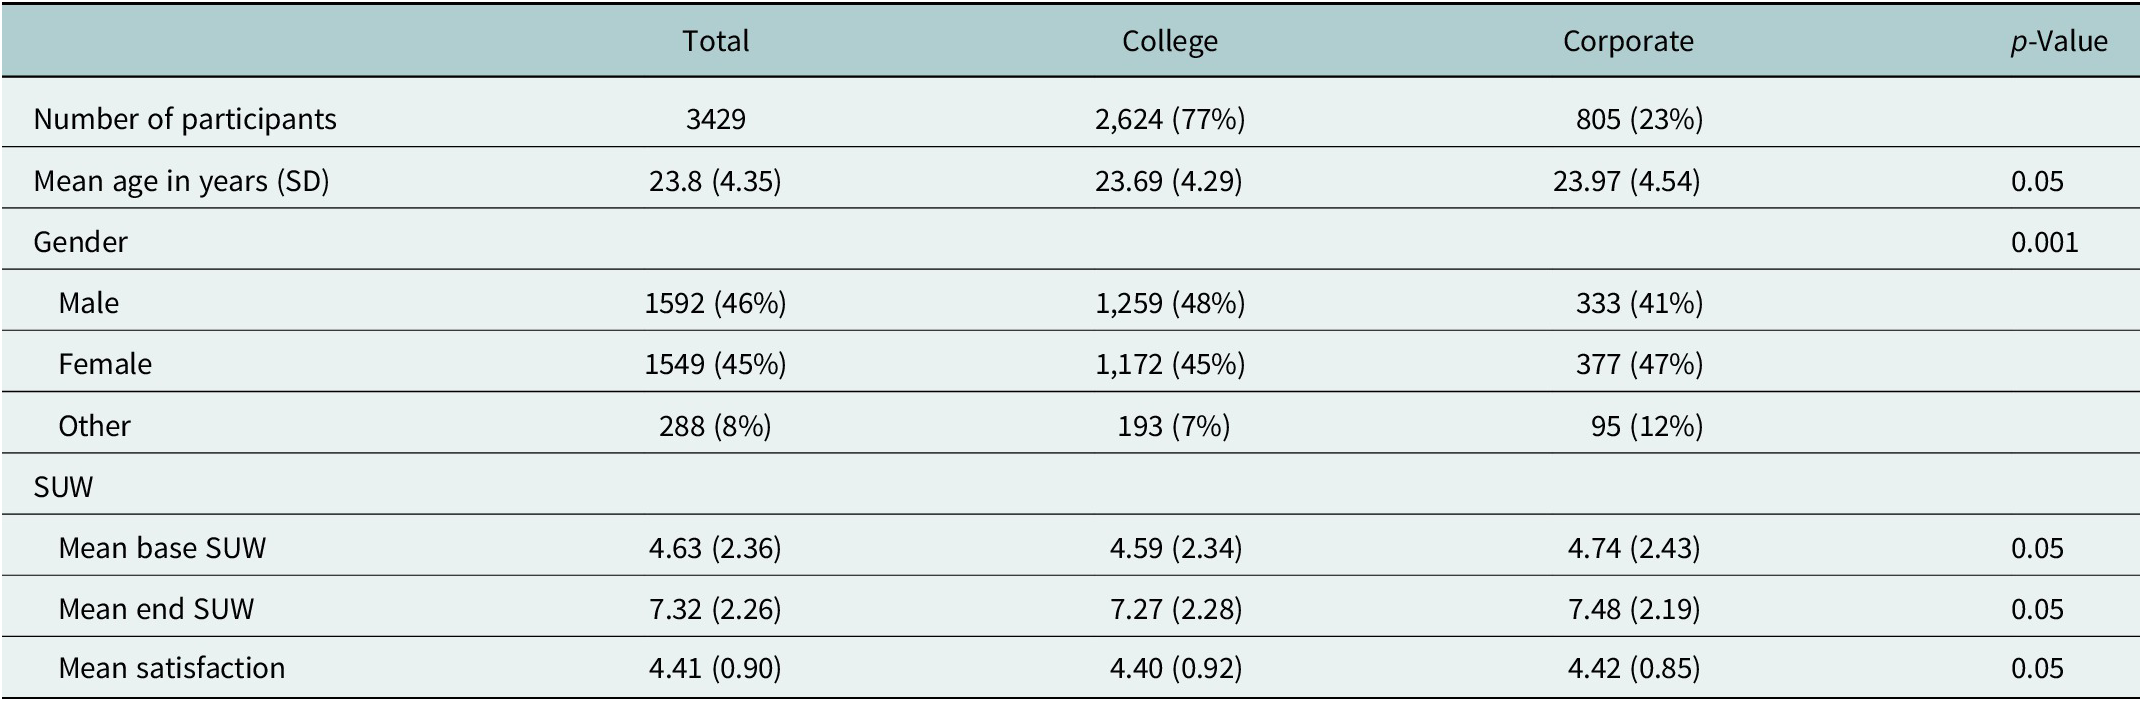2142x701 pixels.
Task: Click the Gender row label
Action: coord(80,242)
